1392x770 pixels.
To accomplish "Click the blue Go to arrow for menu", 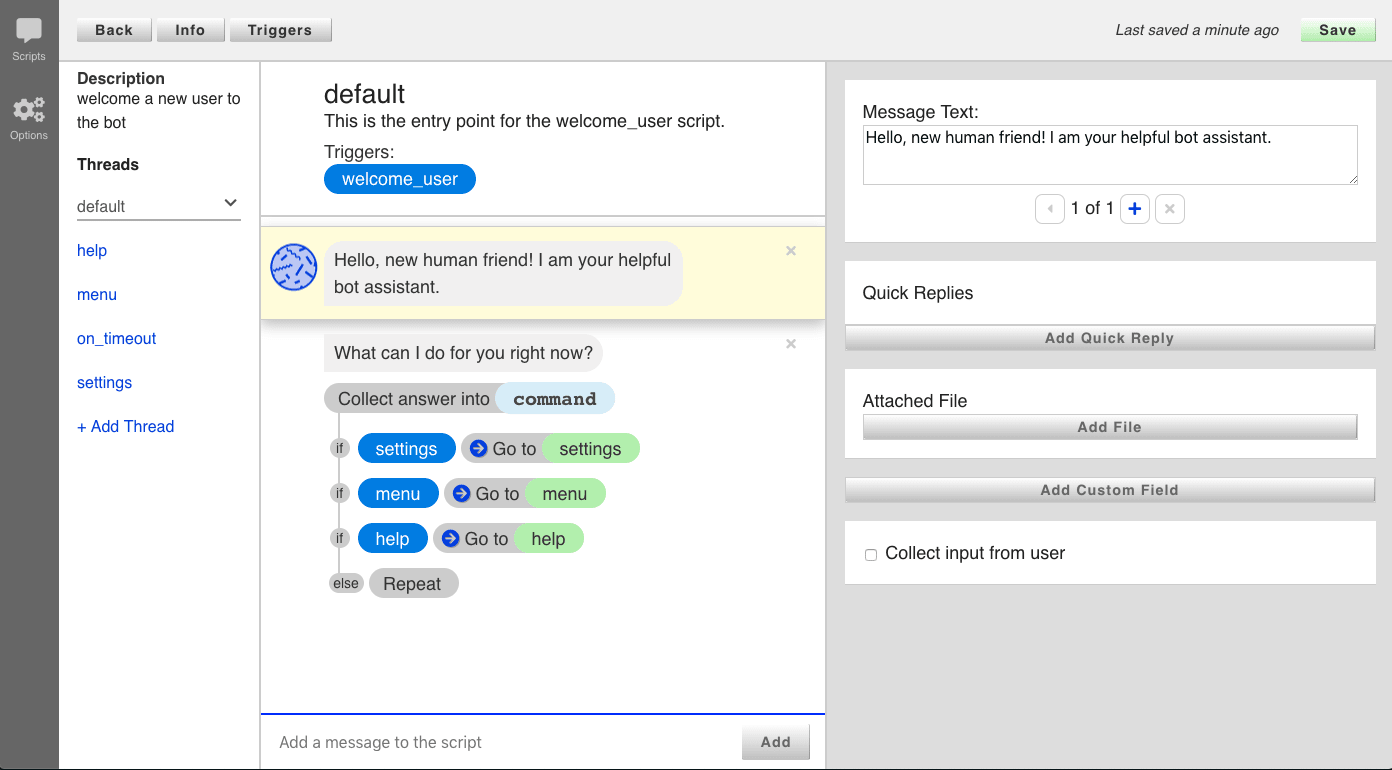I will (463, 493).
